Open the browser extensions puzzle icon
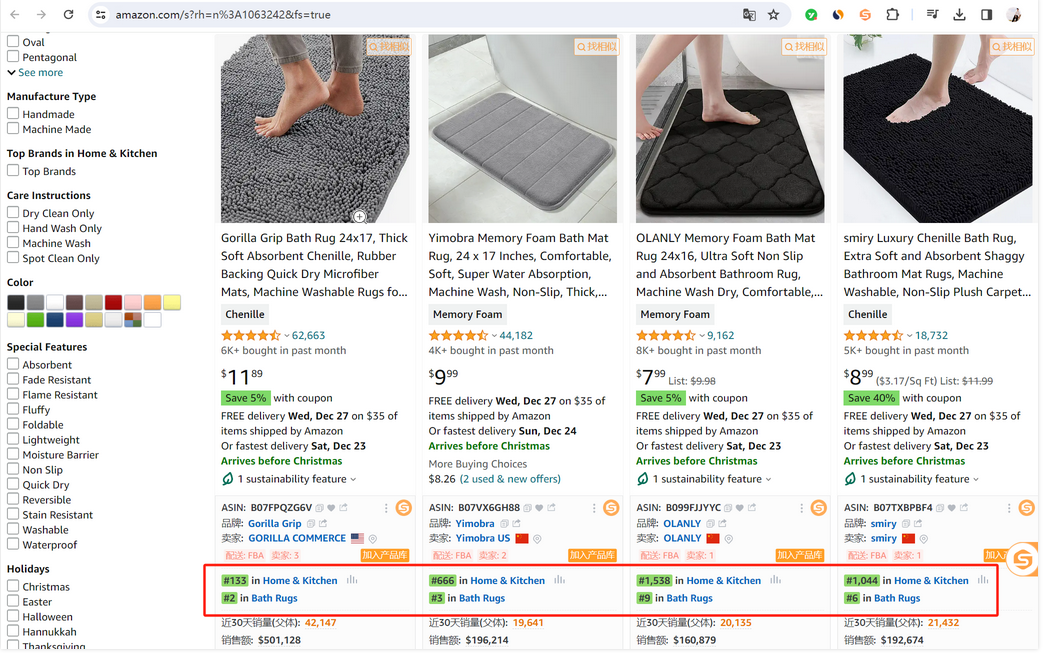 pyautogui.click(x=892, y=15)
